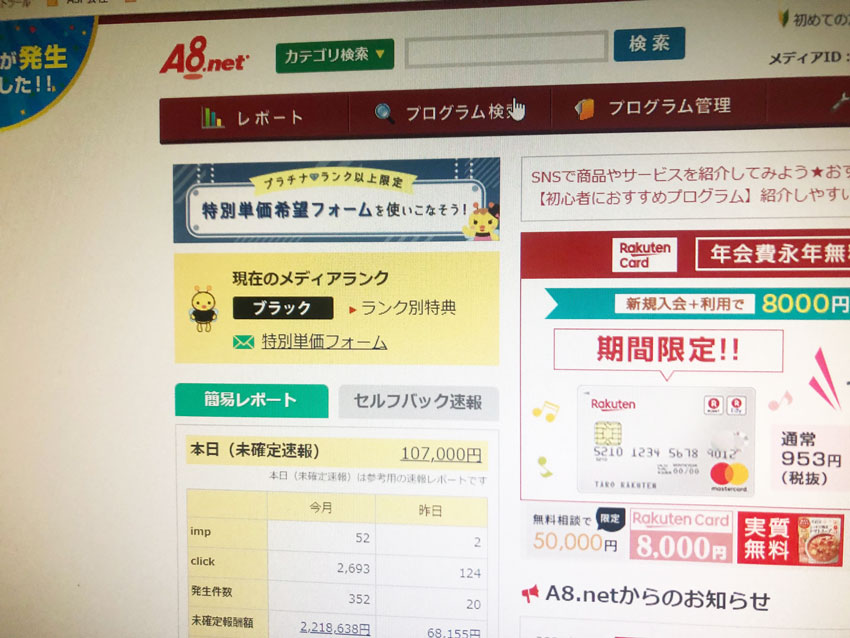Select the 簡易レポート tab
Viewport: 850px width, 638px height.
click(x=251, y=400)
